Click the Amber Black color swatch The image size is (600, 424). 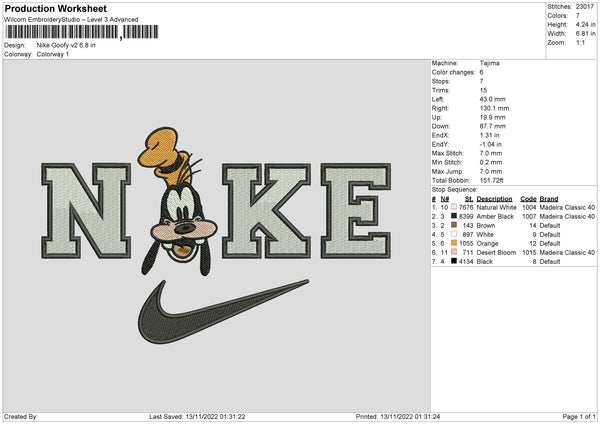click(454, 216)
